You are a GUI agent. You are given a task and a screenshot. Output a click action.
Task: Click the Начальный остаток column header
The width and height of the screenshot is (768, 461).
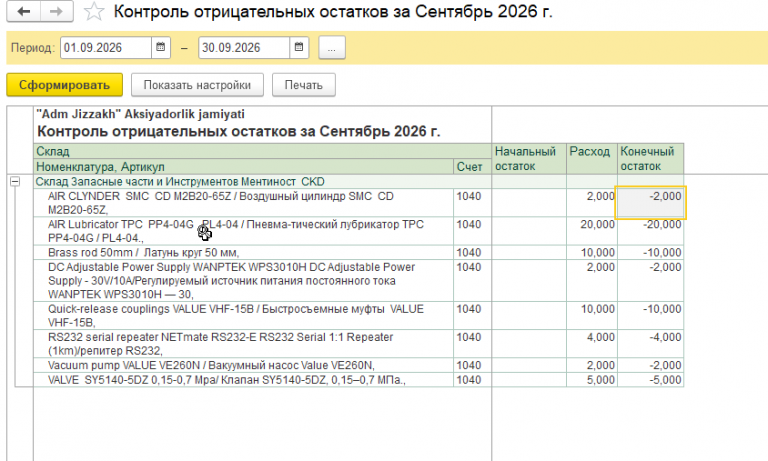(x=529, y=159)
